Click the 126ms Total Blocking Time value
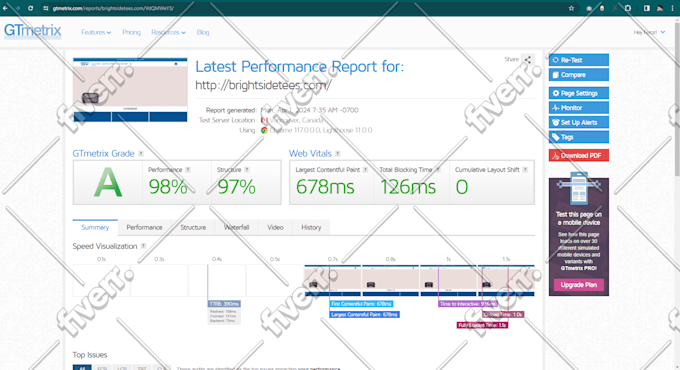 pos(408,187)
